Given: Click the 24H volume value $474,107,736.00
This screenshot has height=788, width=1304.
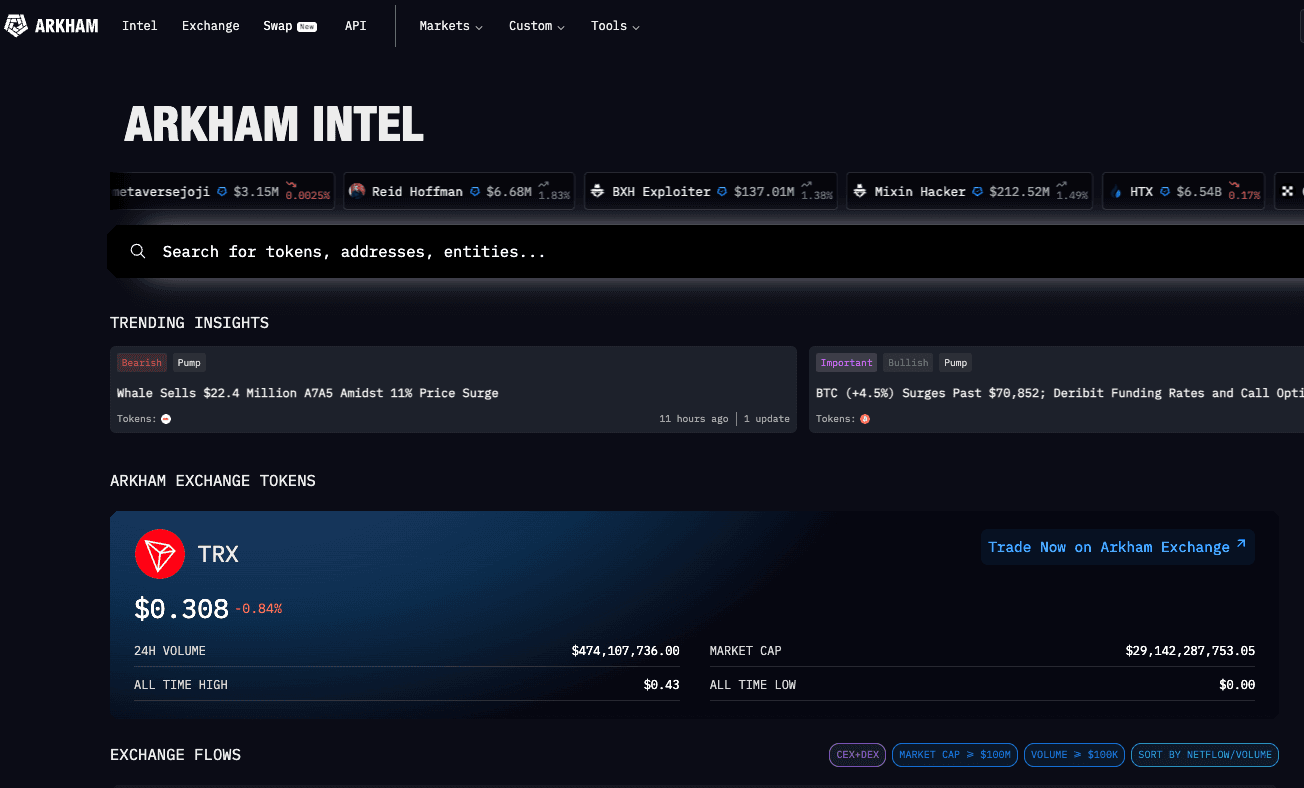Looking at the screenshot, I should click(625, 651).
